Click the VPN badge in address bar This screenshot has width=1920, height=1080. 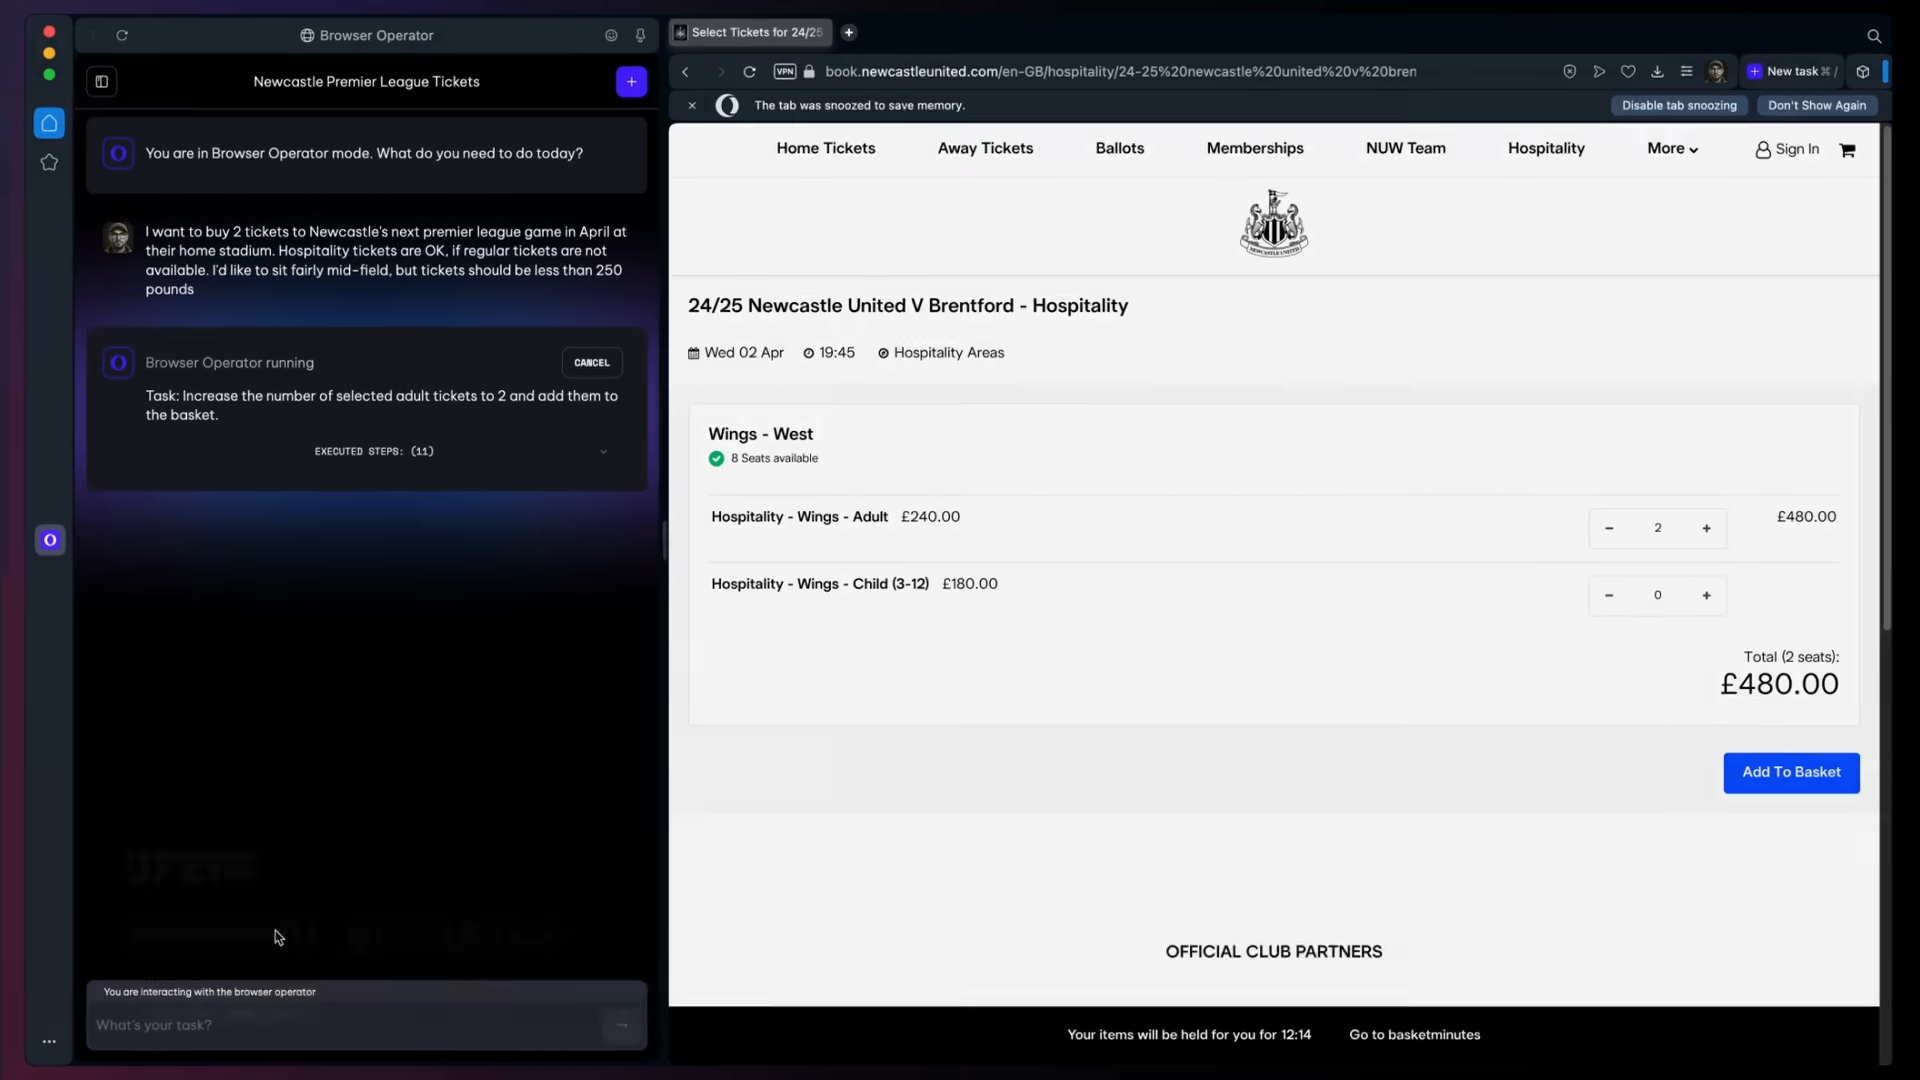(x=785, y=72)
